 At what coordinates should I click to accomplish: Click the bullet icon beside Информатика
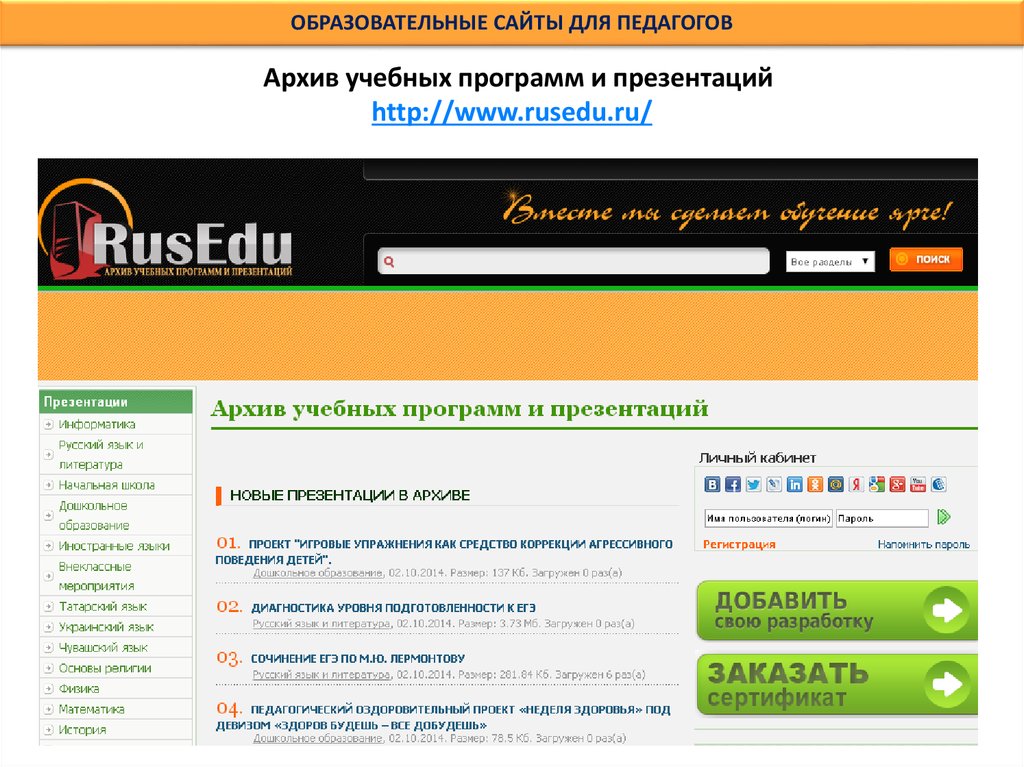pos(48,425)
